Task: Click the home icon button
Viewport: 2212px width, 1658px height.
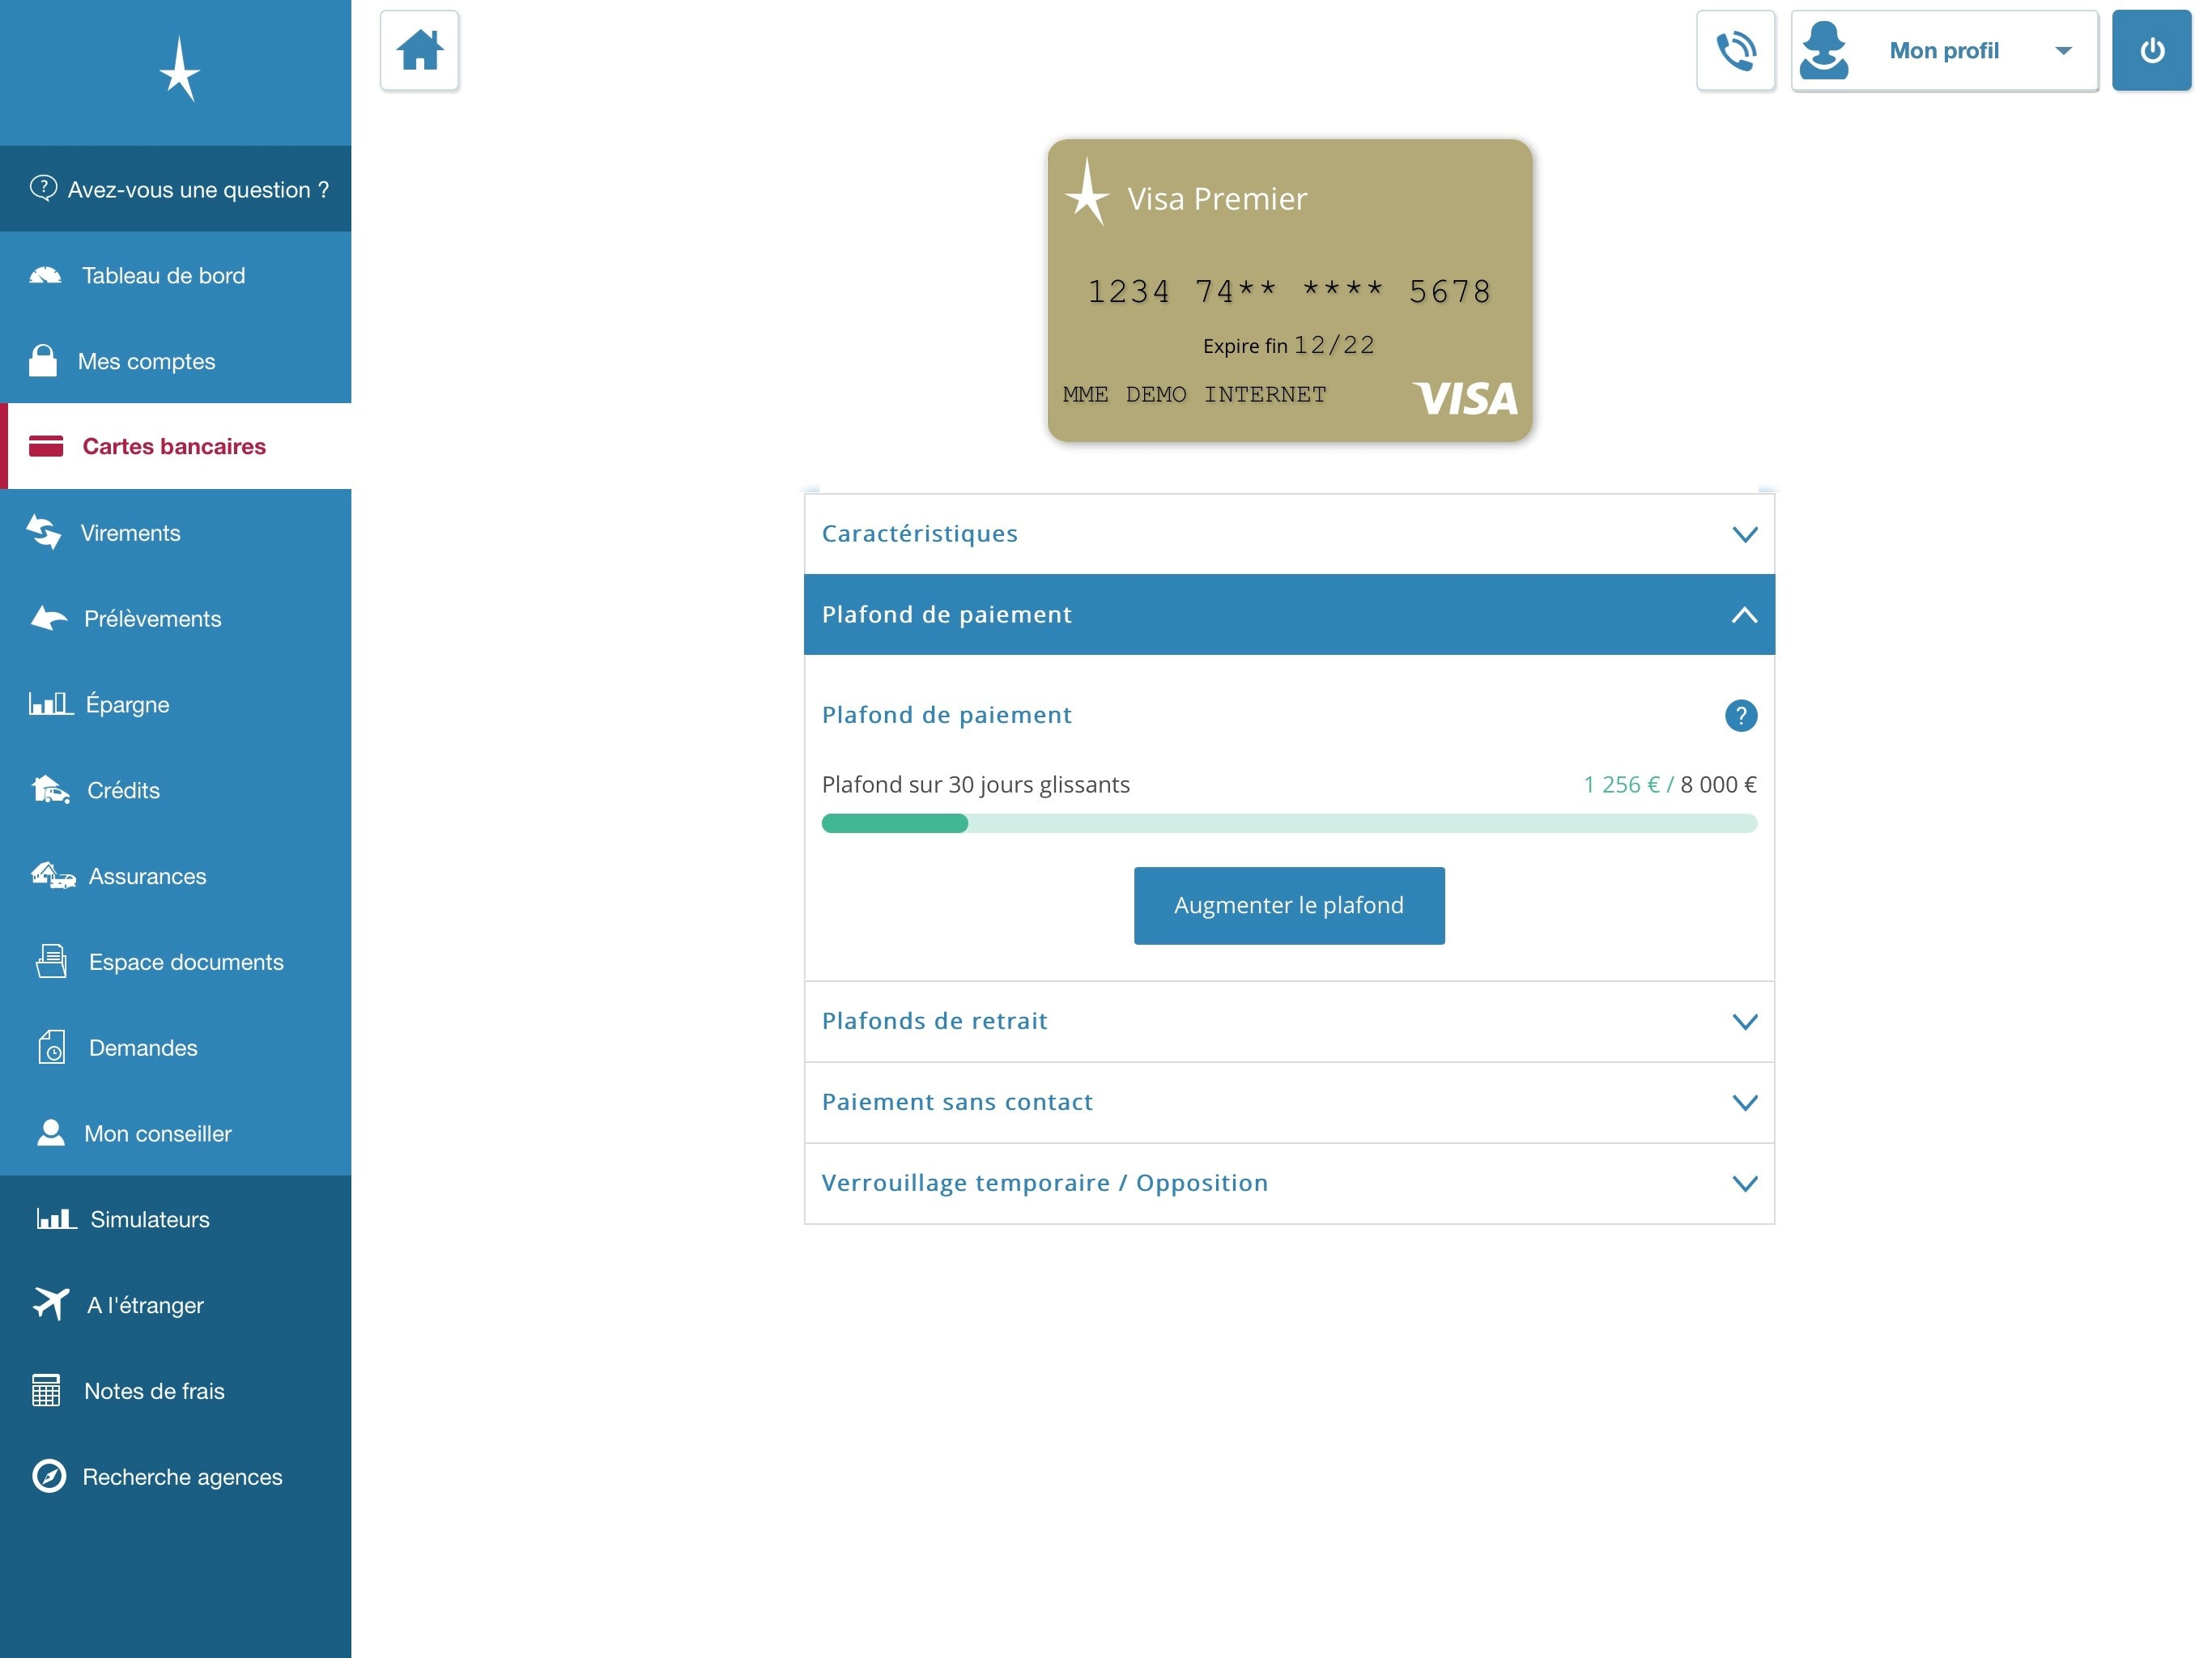Action: tap(419, 51)
